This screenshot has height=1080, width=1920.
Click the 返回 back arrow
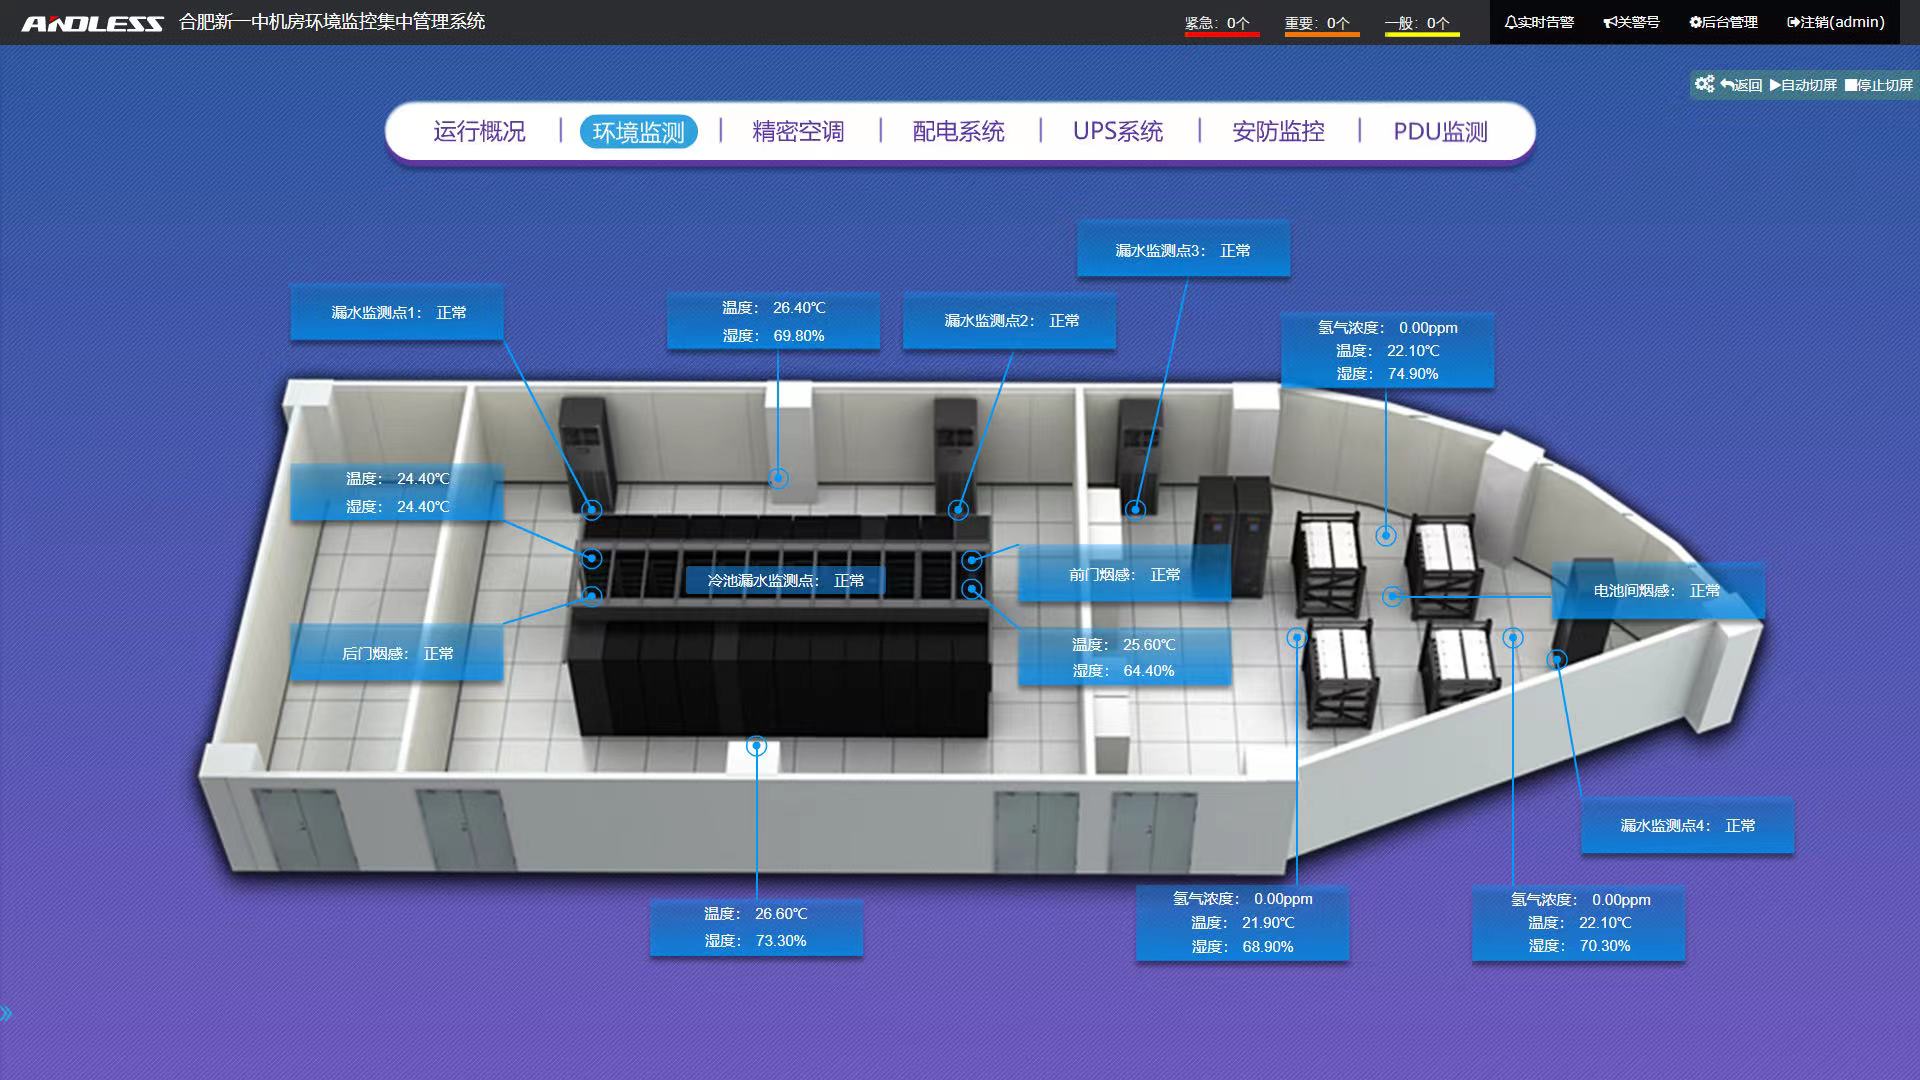coord(1741,85)
